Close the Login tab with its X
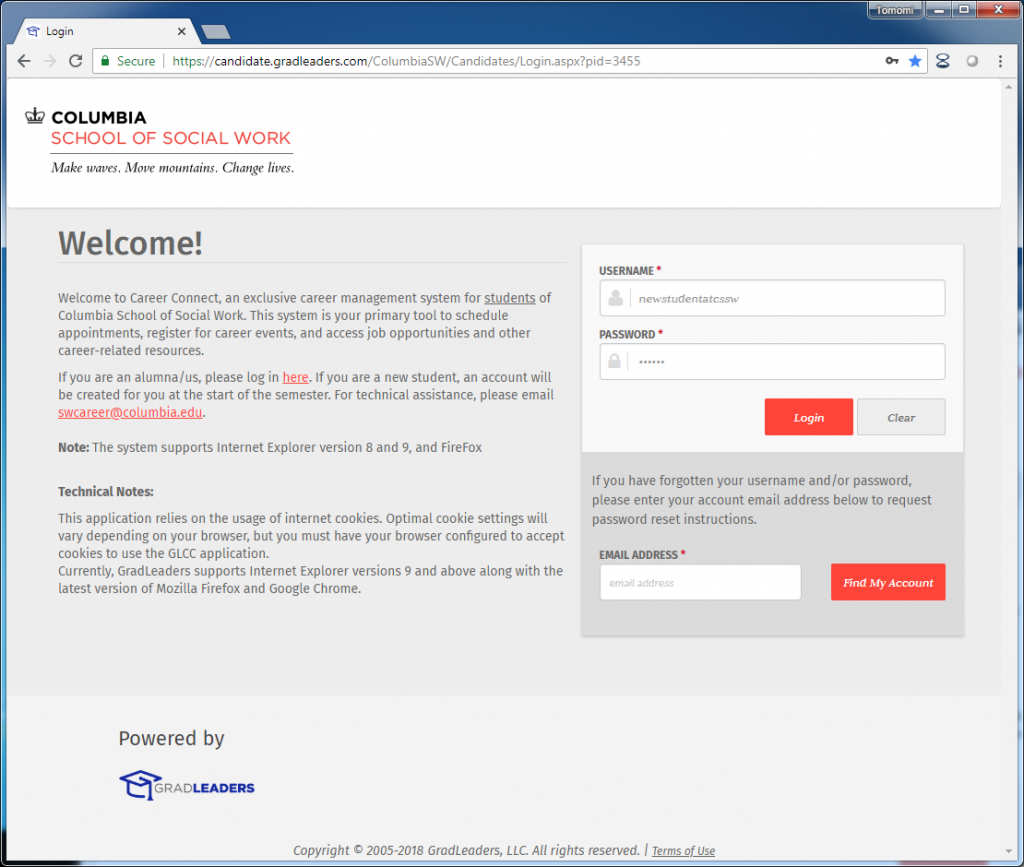The width and height of the screenshot is (1024, 867). 182,31
